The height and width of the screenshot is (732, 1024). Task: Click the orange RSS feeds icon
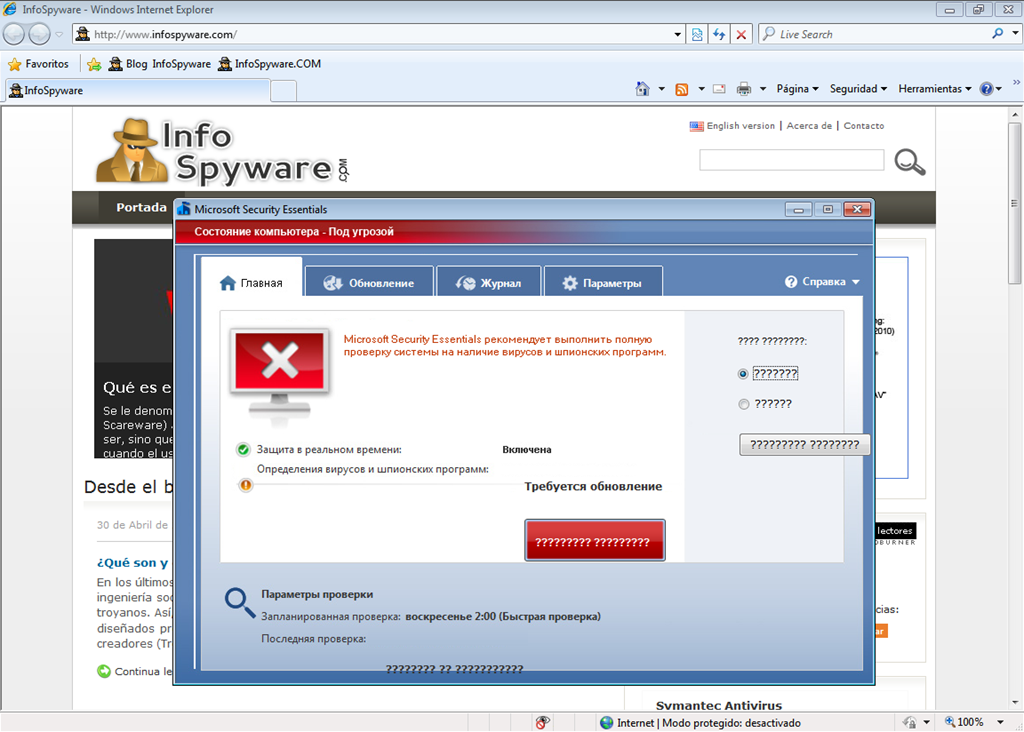click(682, 89)
